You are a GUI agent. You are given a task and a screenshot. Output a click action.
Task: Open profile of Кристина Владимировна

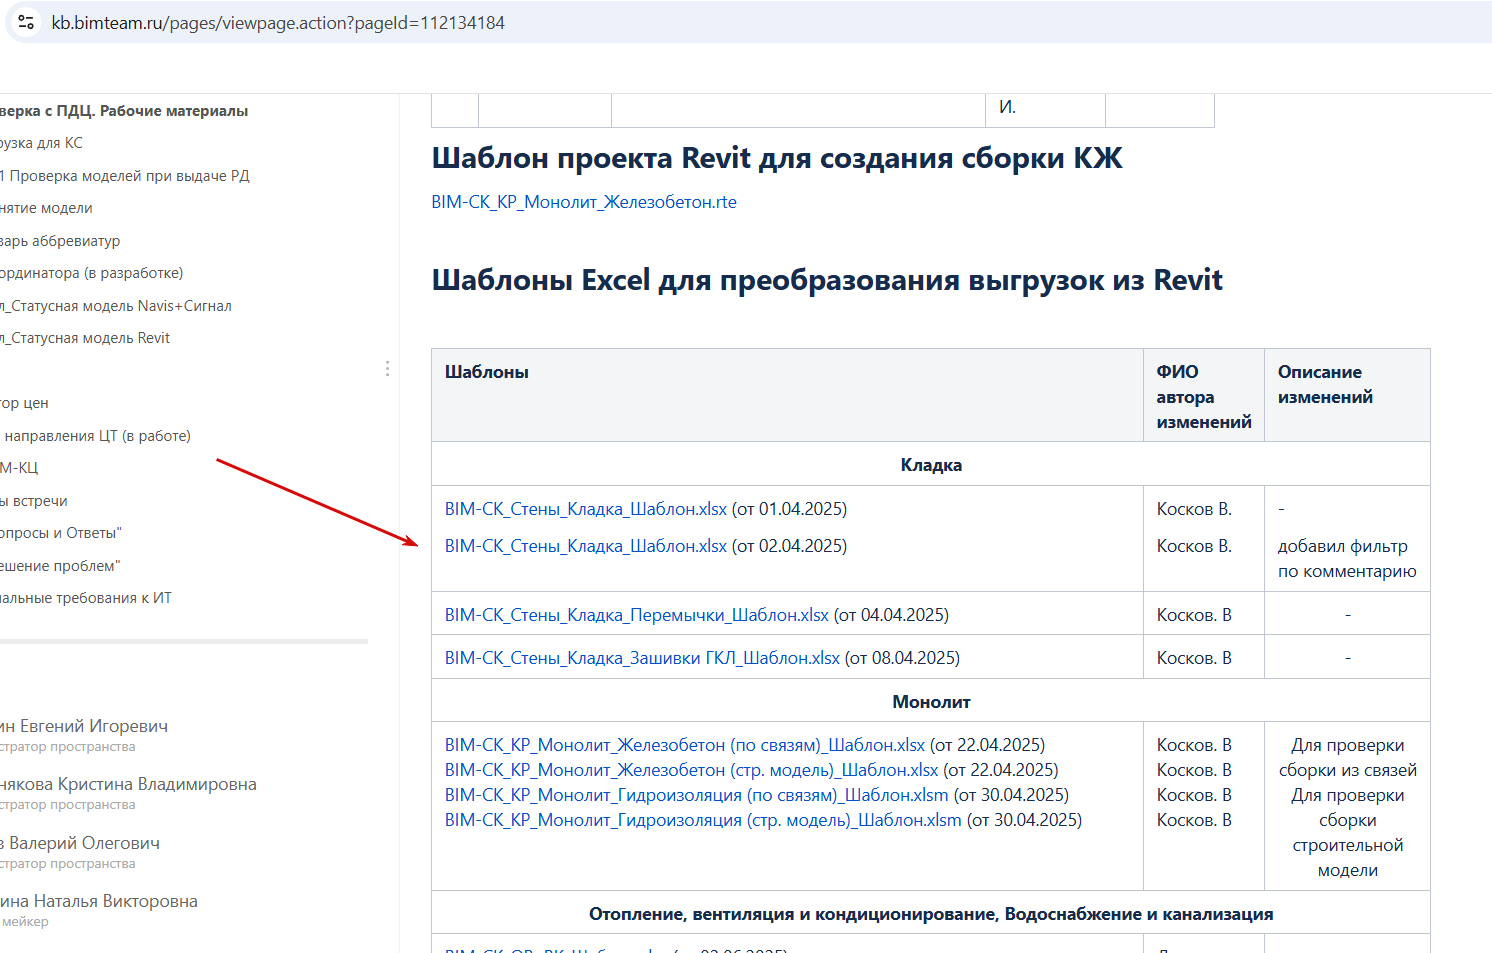129,784
